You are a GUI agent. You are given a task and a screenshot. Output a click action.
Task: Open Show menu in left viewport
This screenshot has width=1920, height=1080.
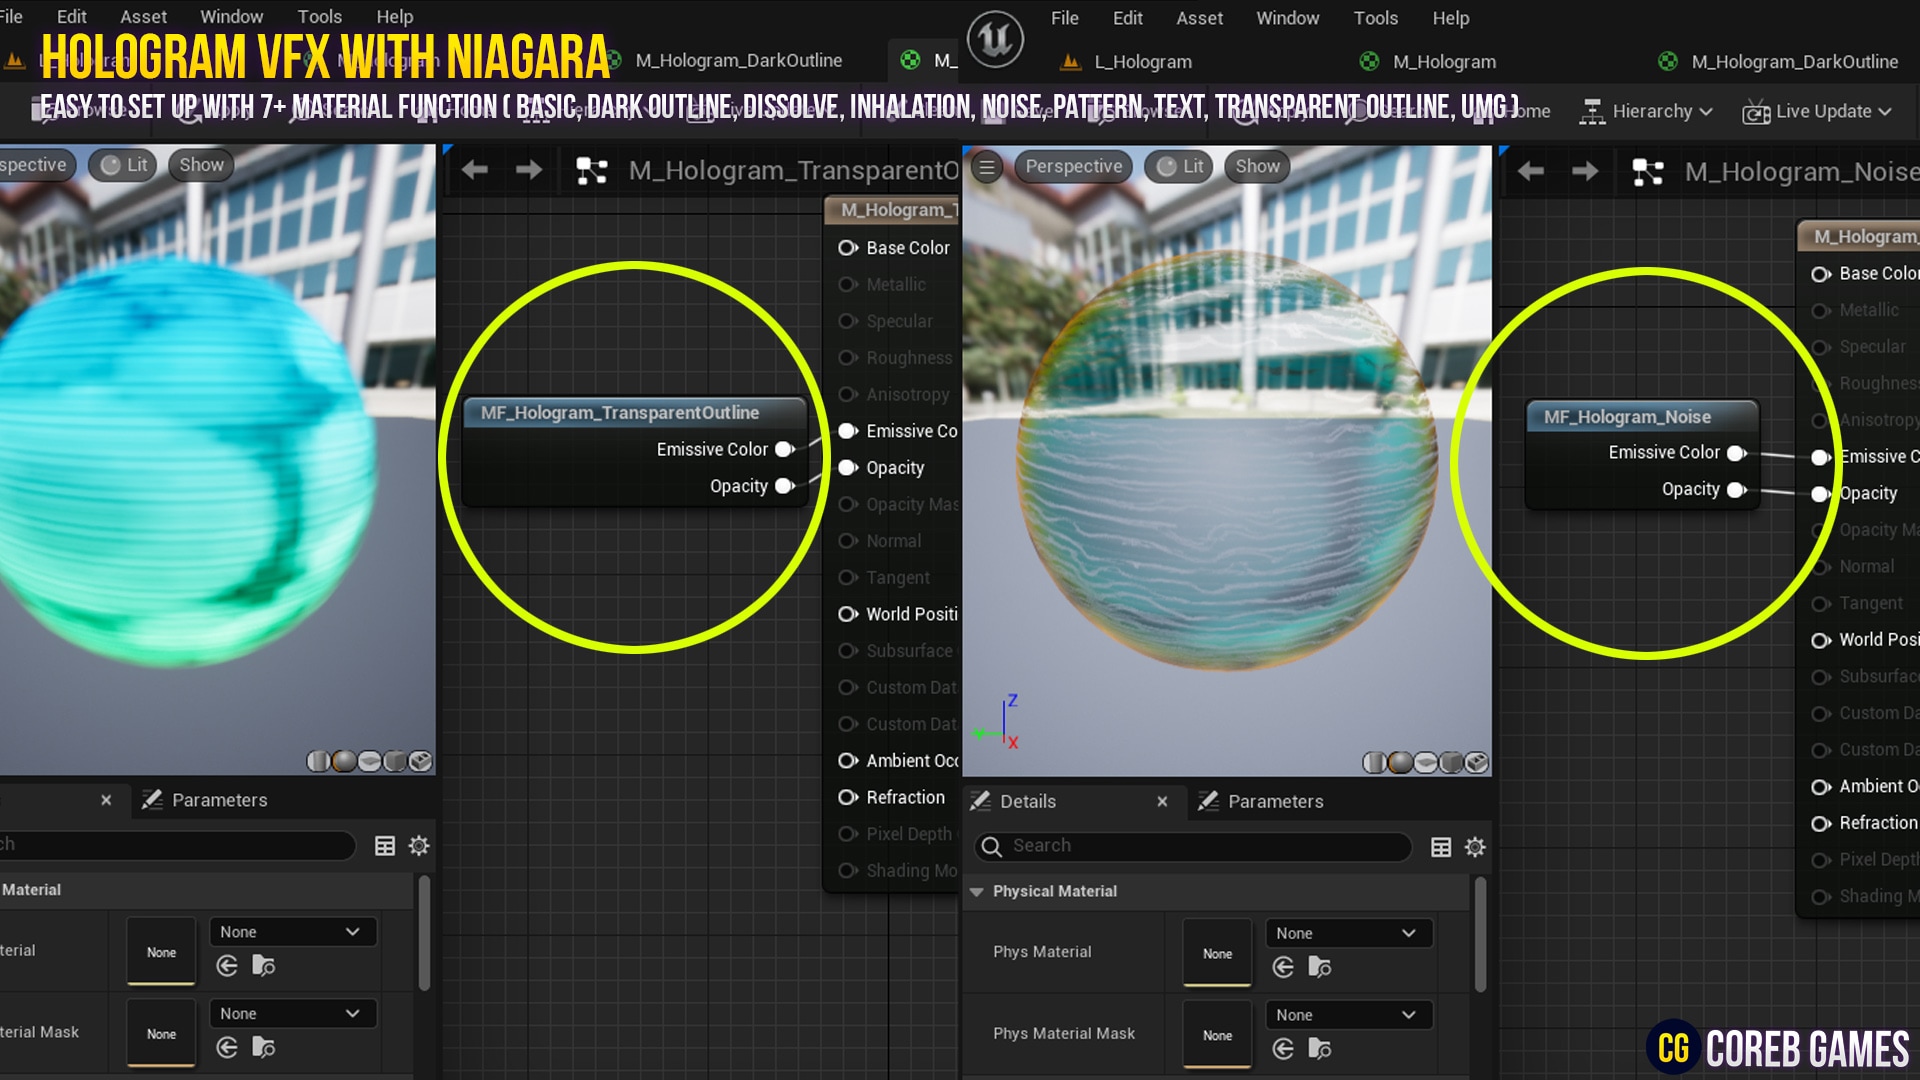[201, 165]
